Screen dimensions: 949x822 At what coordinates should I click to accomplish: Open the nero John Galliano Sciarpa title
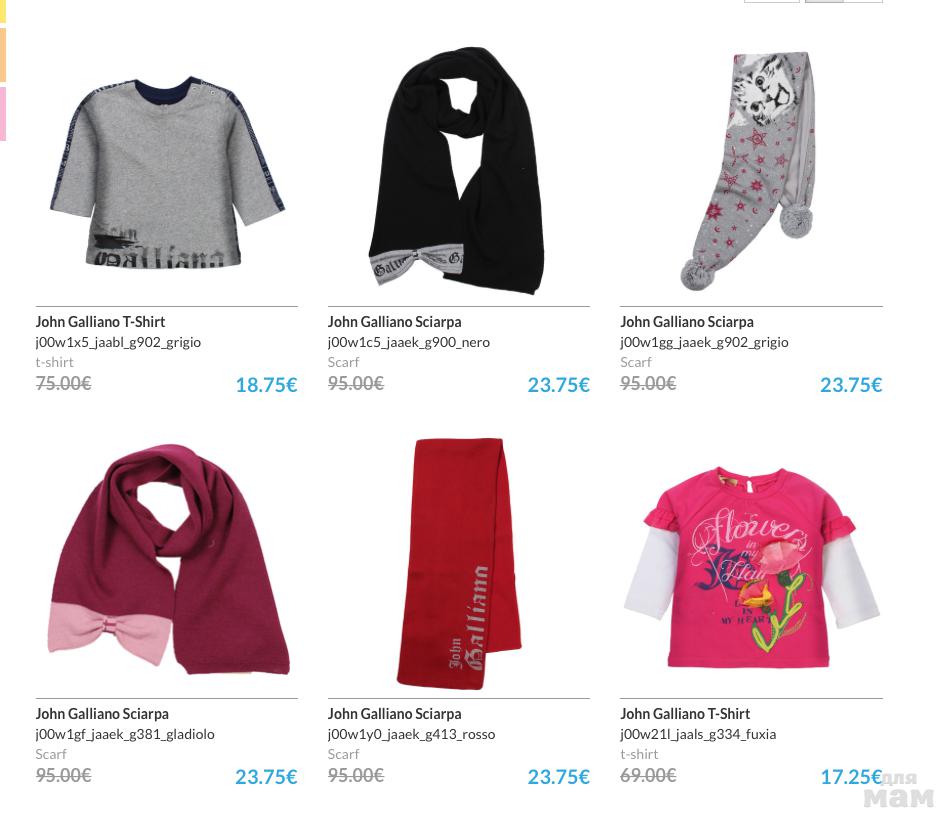pyautogui.click(x=395, y=322)
